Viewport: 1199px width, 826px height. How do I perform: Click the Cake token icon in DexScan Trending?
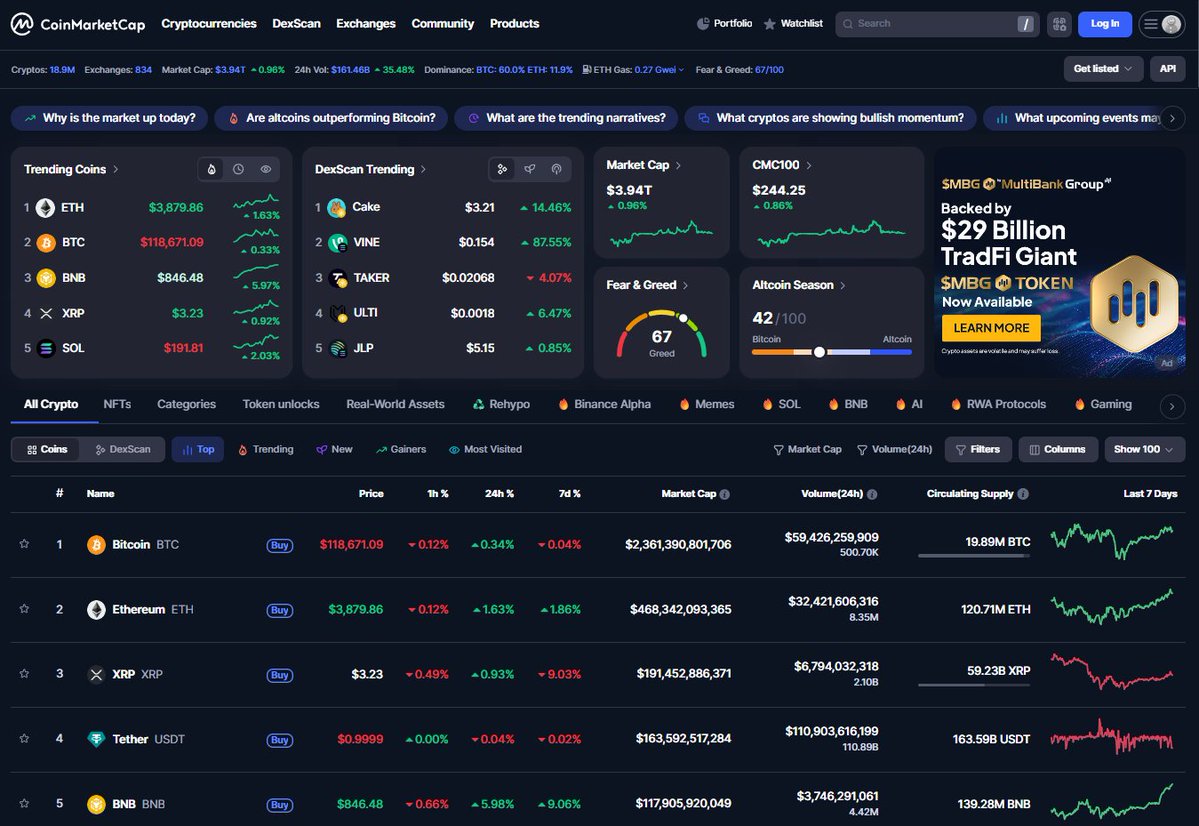[x=336, y=207]
